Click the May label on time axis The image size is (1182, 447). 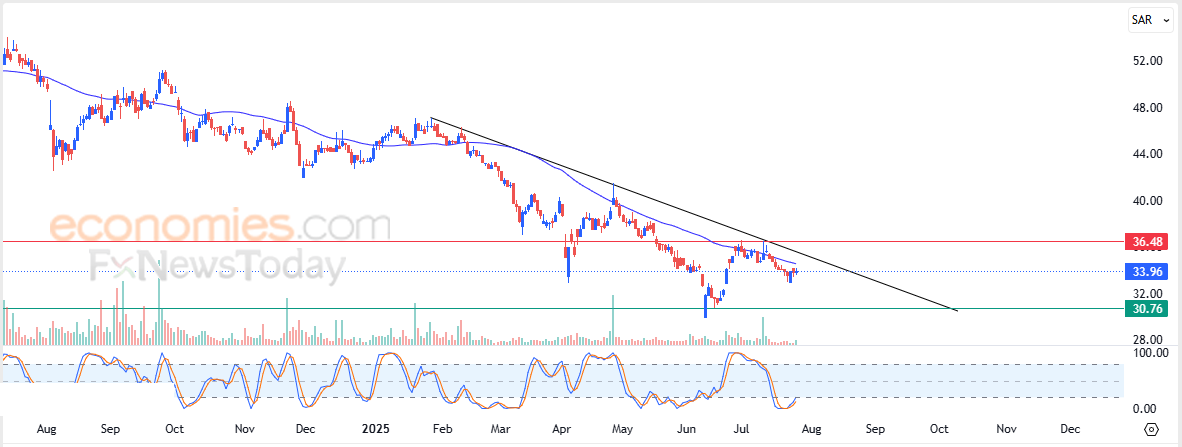click(622, 429)
